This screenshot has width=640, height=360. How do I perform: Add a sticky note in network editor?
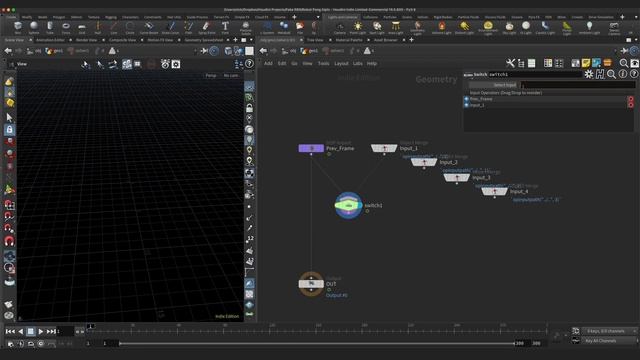[x=586, y=63]
